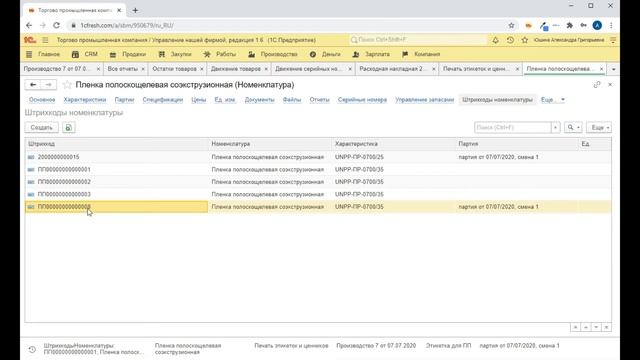Viewport: 640px width, 360px height.
Task: Close the Остатки товаров tab
Action: click(x=202, y=69)
